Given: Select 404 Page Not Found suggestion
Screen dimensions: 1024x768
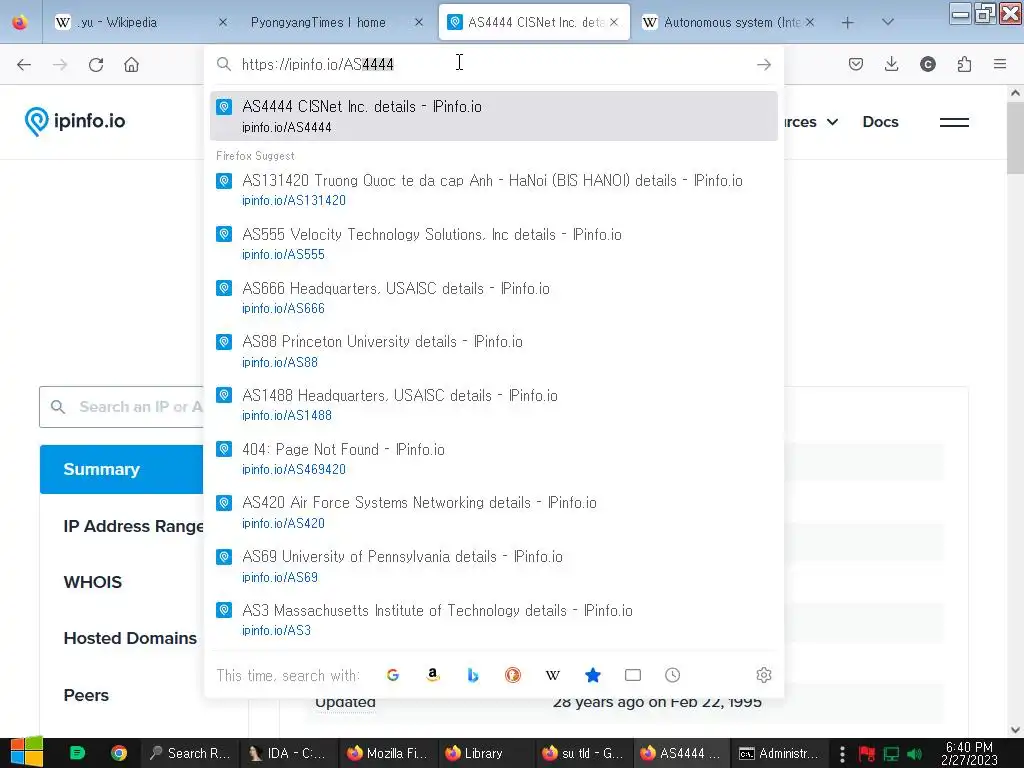Looking at the screenshot, I should [494, 459].
